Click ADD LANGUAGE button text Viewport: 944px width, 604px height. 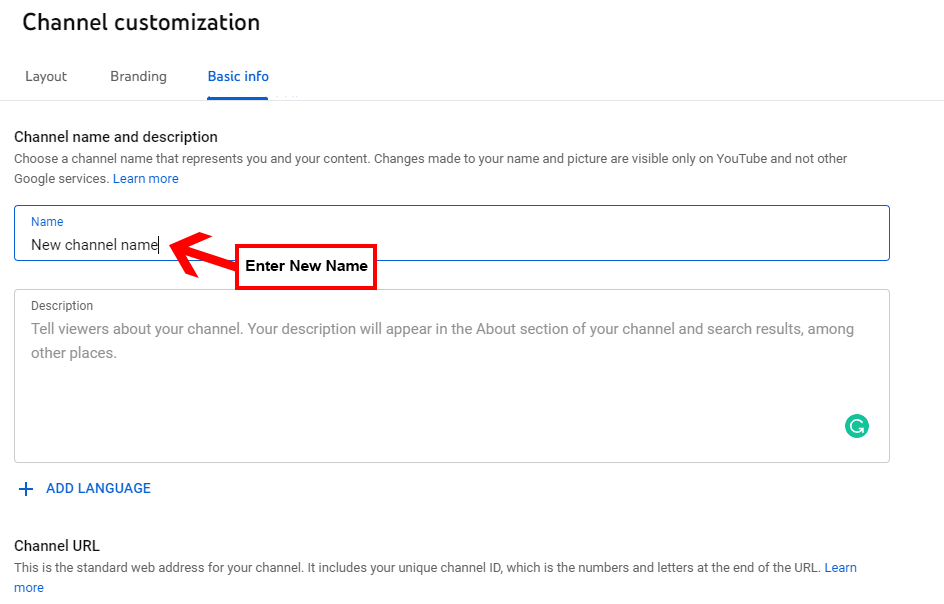99,488
